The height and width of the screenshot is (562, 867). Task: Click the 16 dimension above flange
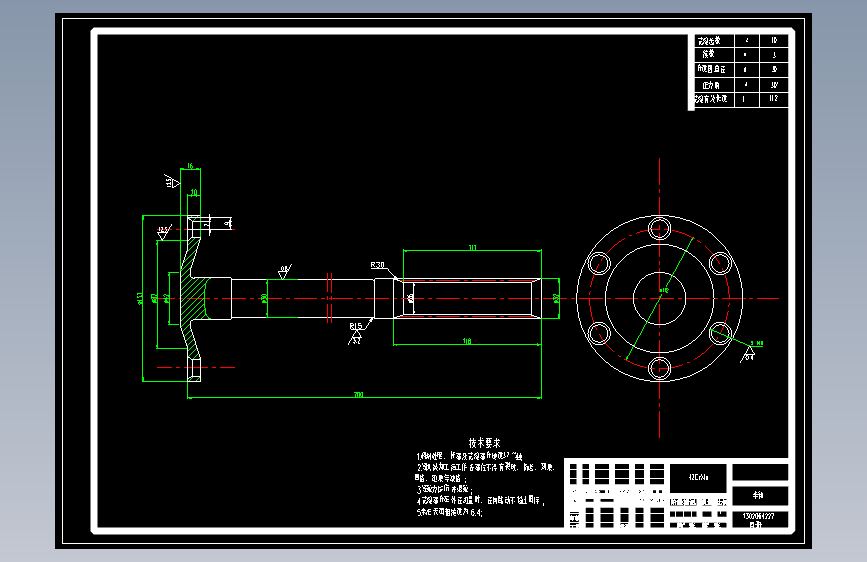click(190, 166)
